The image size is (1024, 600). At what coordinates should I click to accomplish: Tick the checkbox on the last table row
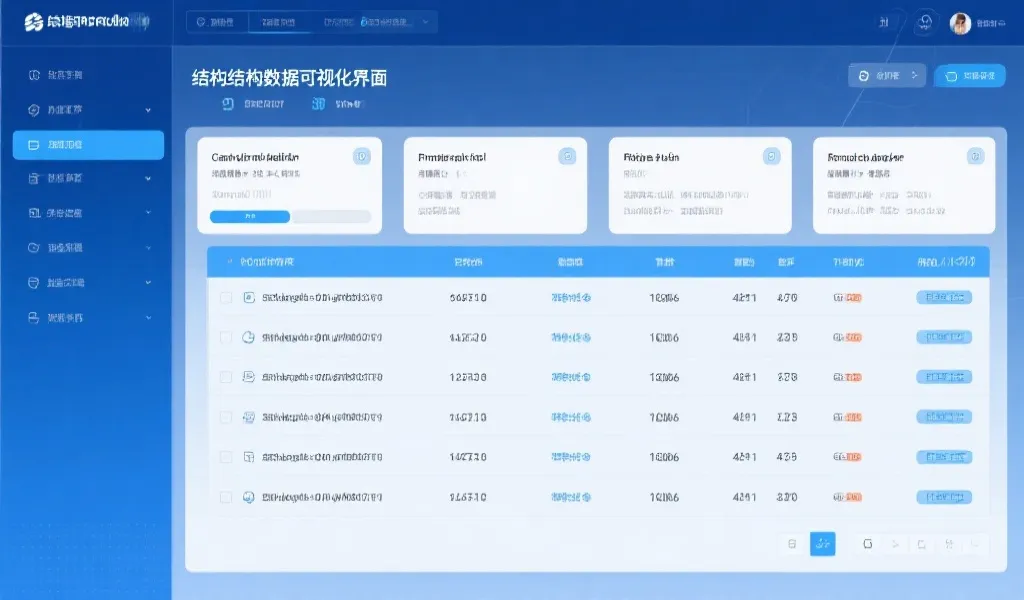tap(225, 497)
